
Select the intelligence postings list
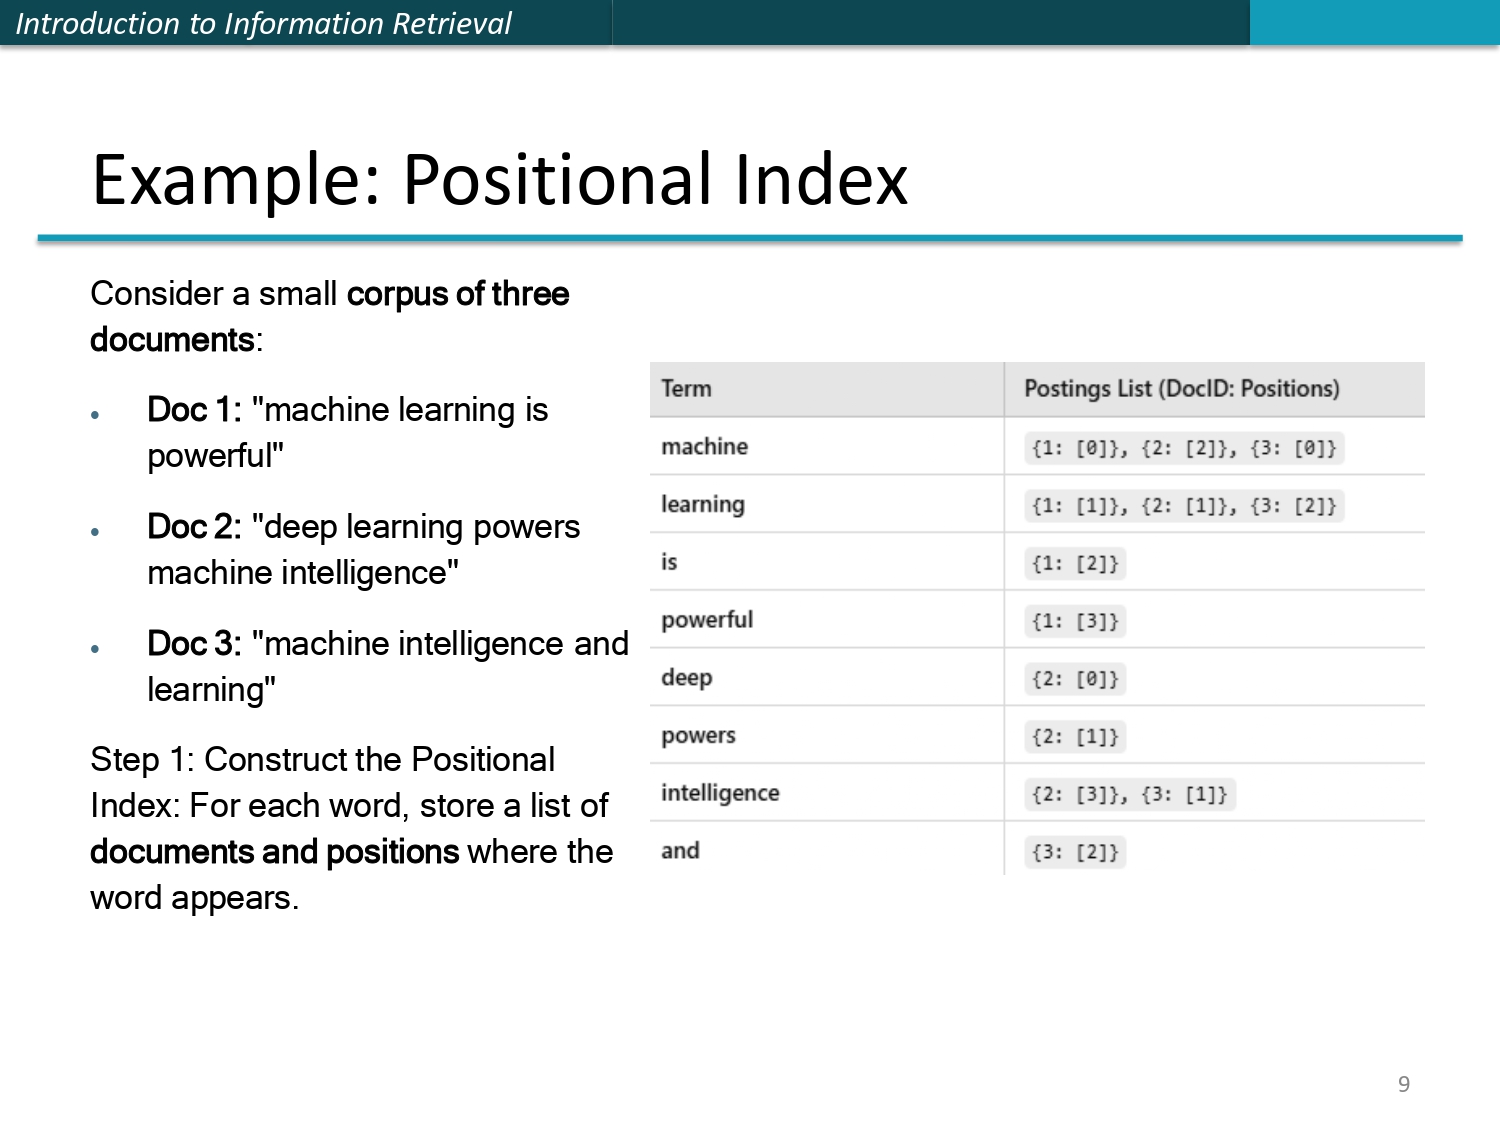tap(1131, 794)
